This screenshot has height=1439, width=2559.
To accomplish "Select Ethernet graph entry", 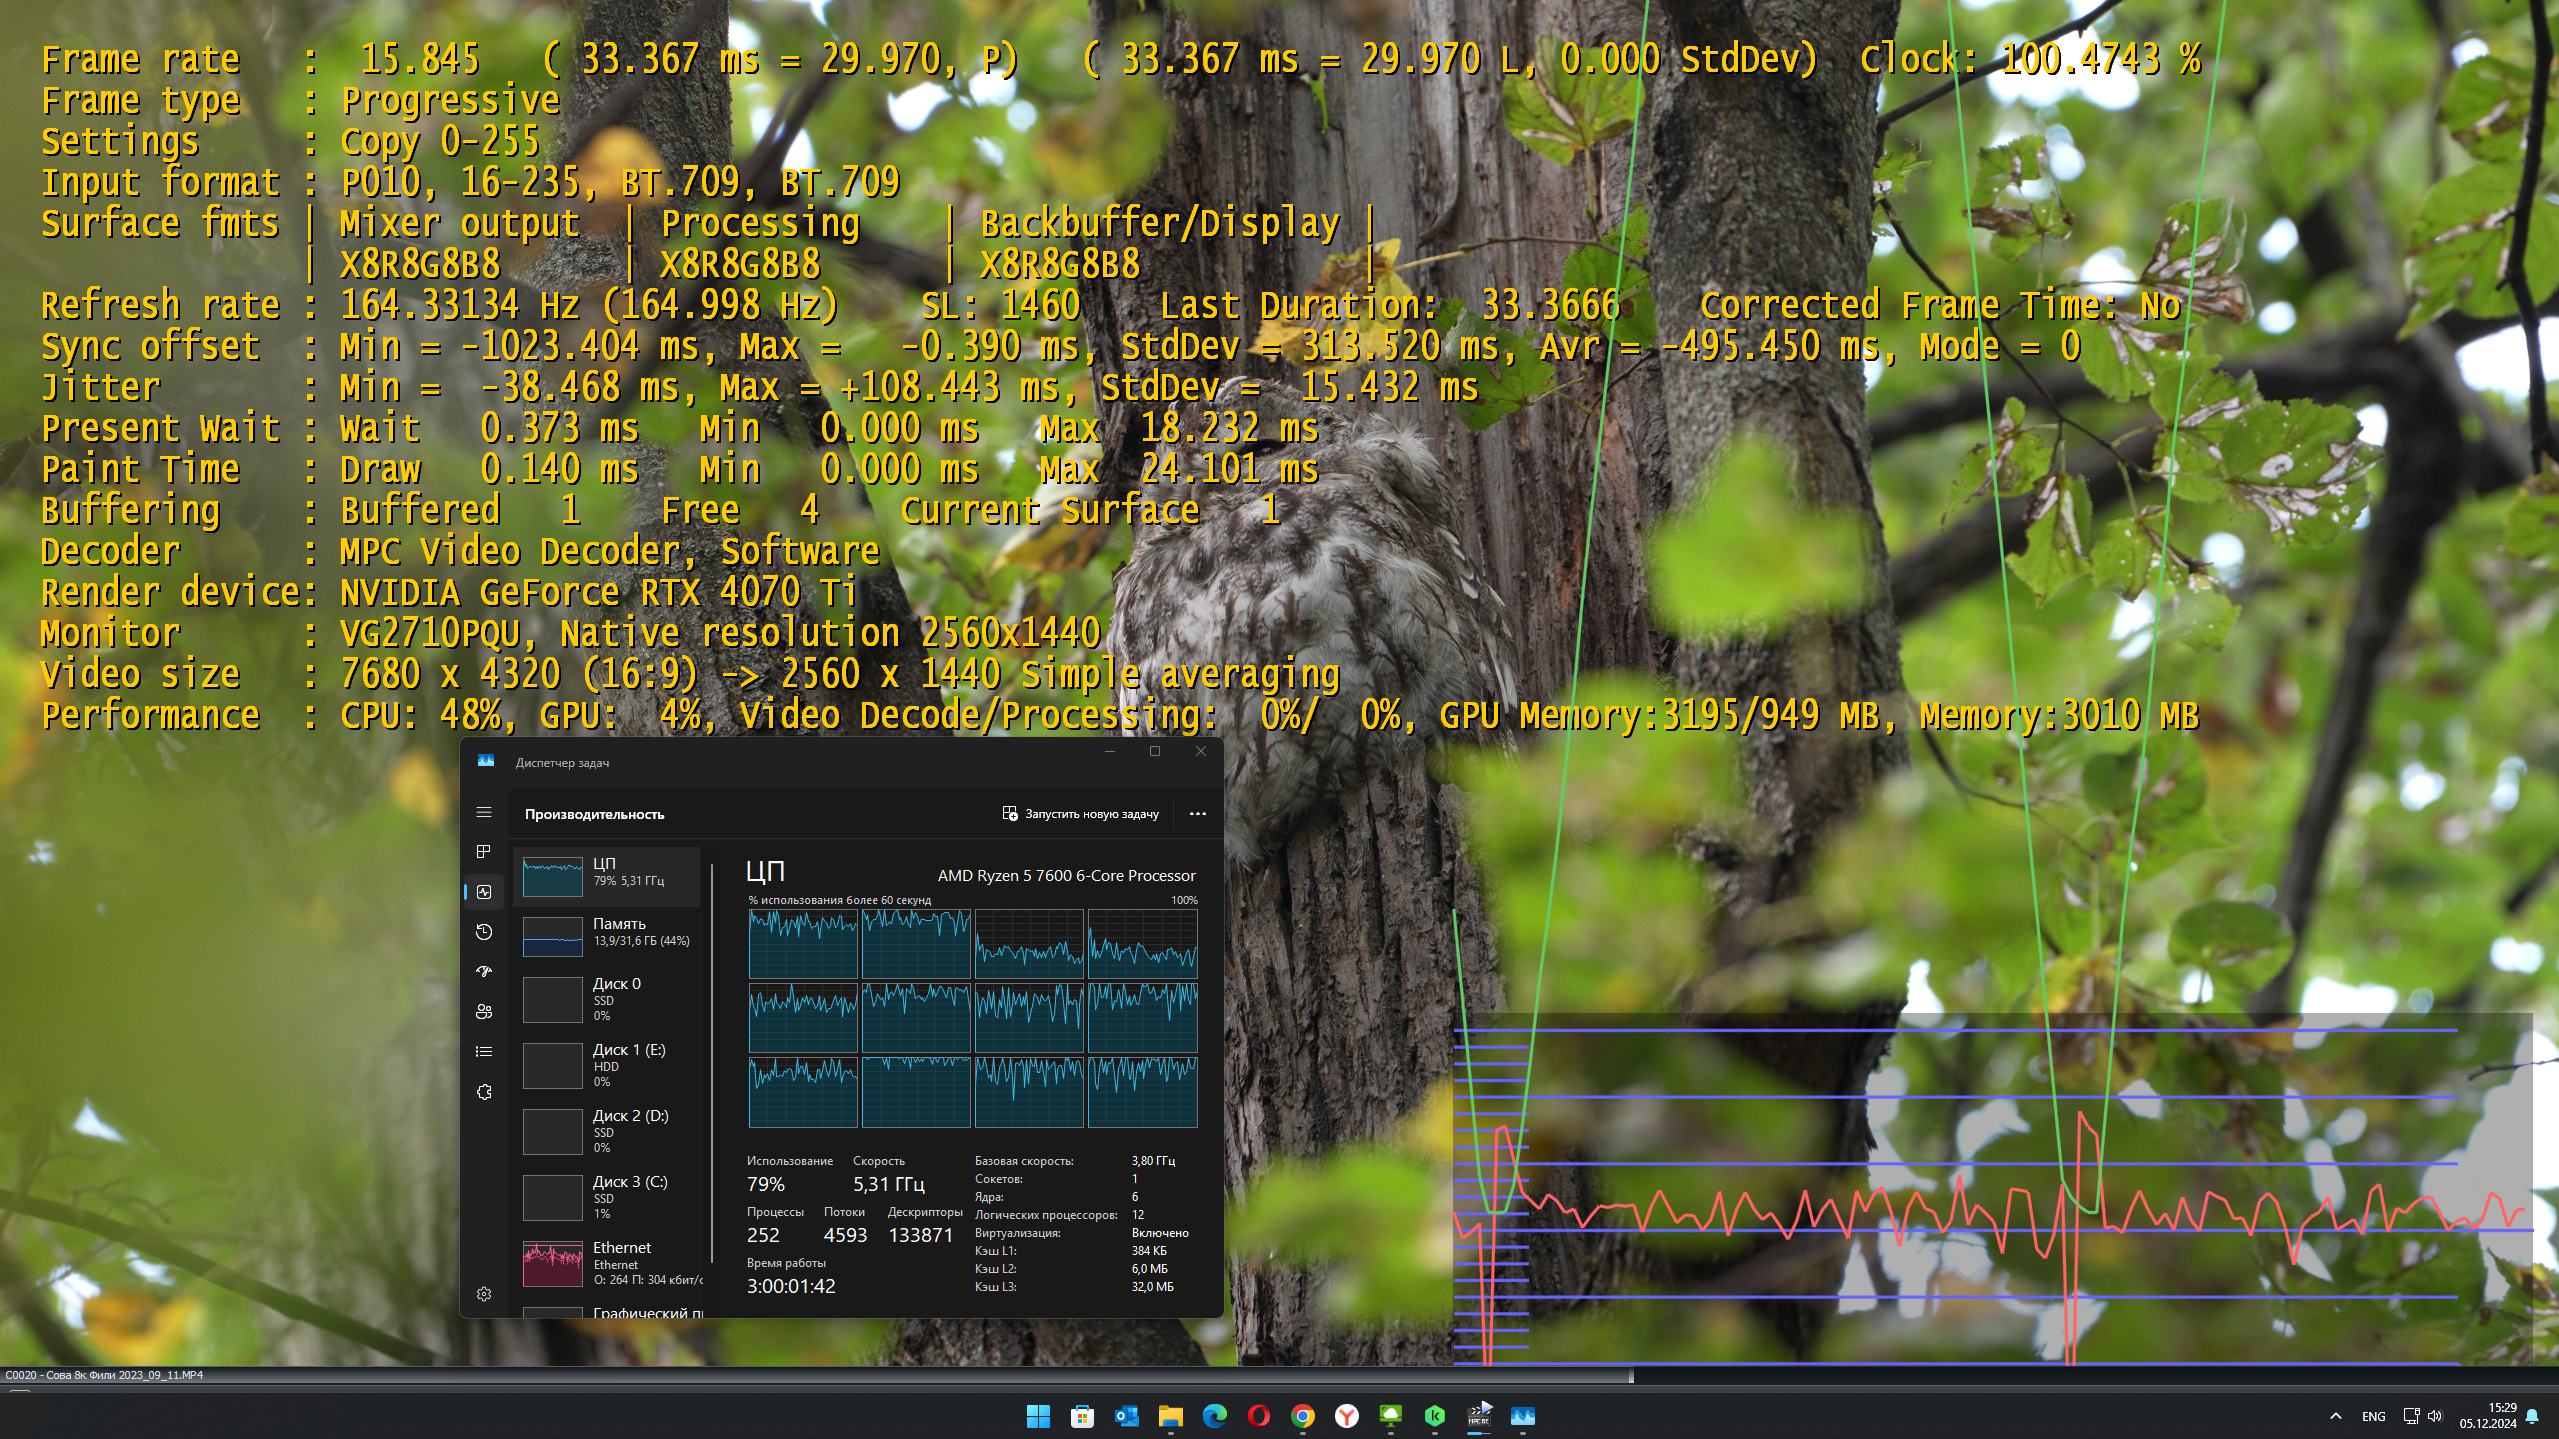I will 608,1262.
